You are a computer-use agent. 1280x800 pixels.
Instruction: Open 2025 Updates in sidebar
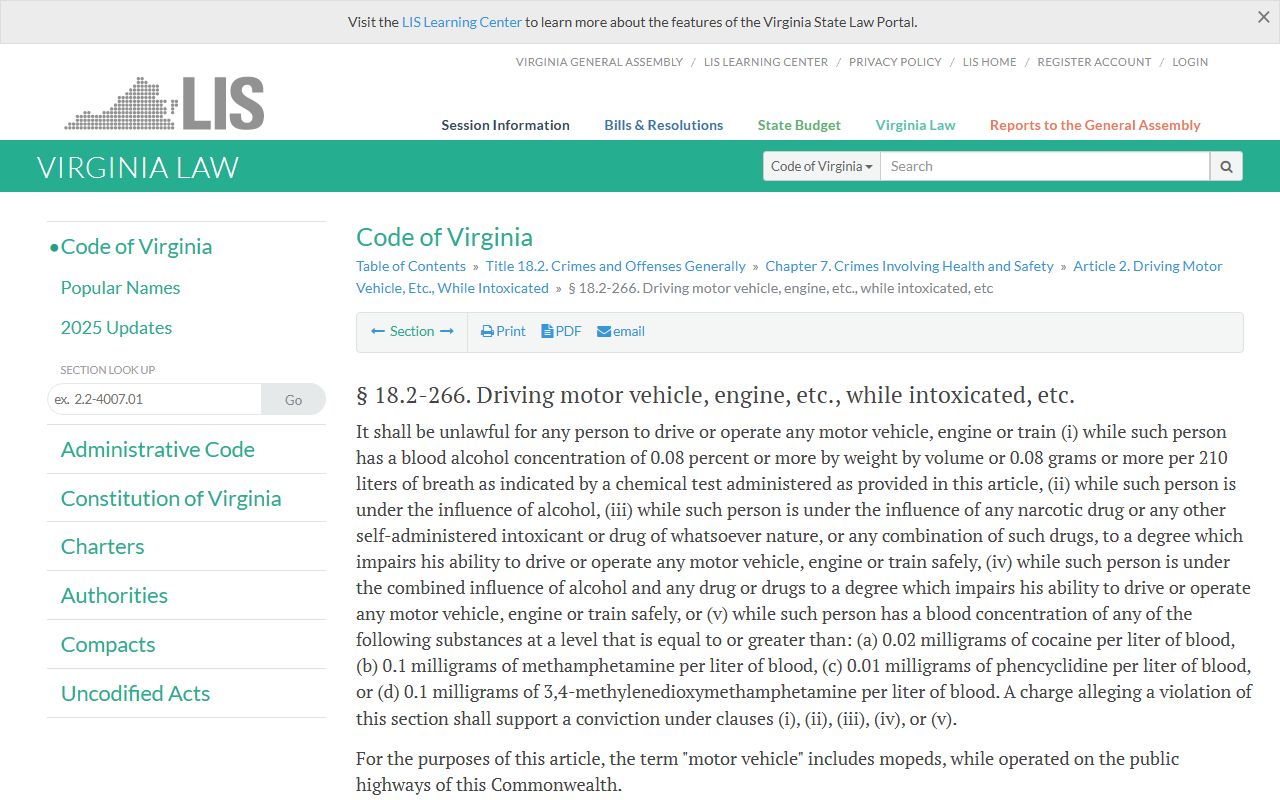click(x=116, y=328)
